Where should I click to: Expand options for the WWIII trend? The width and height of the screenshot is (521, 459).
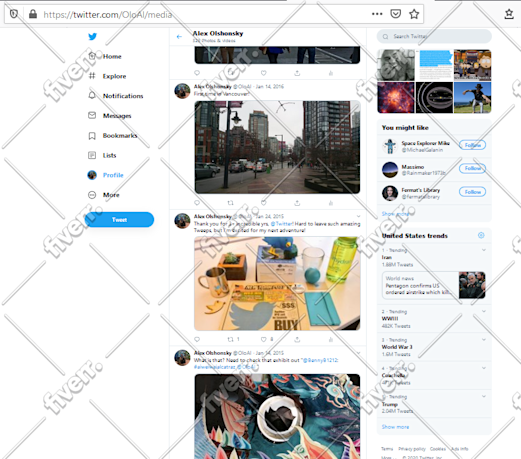(x=484, y=311)
